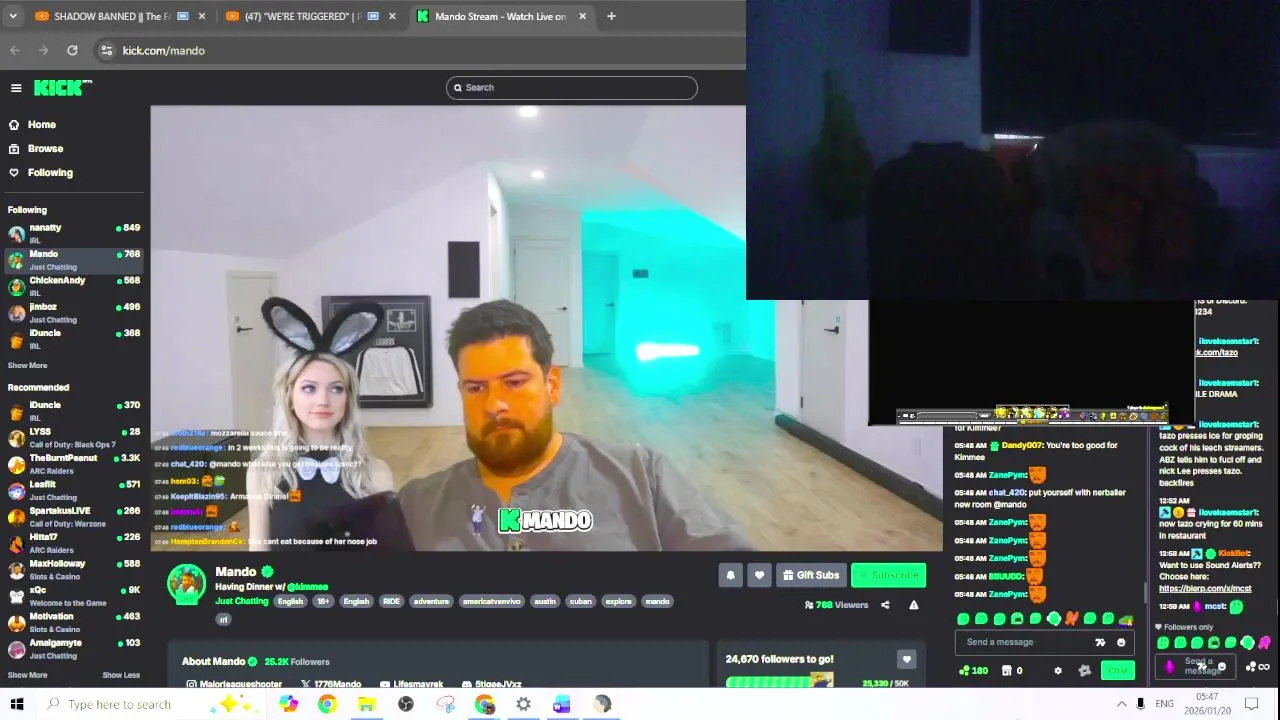Open TheBurntPeanut recommended channel

coord(74,464)
